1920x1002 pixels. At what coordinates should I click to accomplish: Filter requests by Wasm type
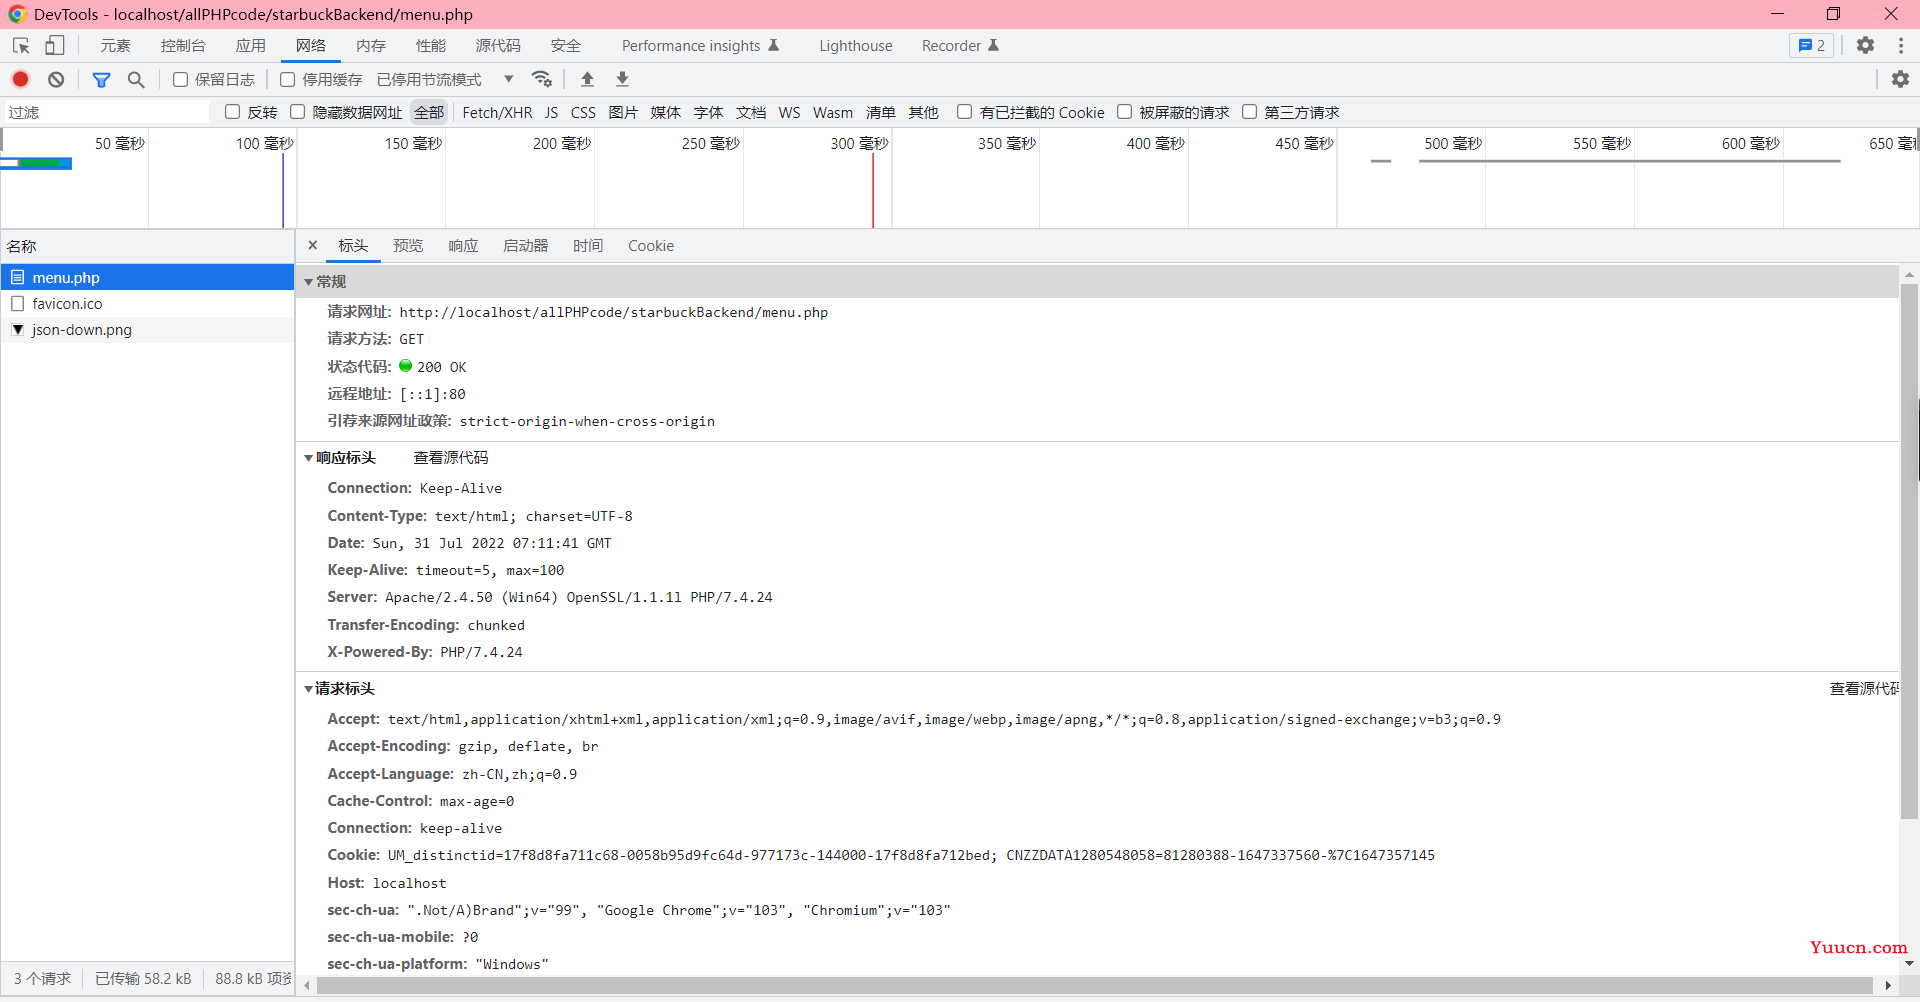(x=833, y=112)
